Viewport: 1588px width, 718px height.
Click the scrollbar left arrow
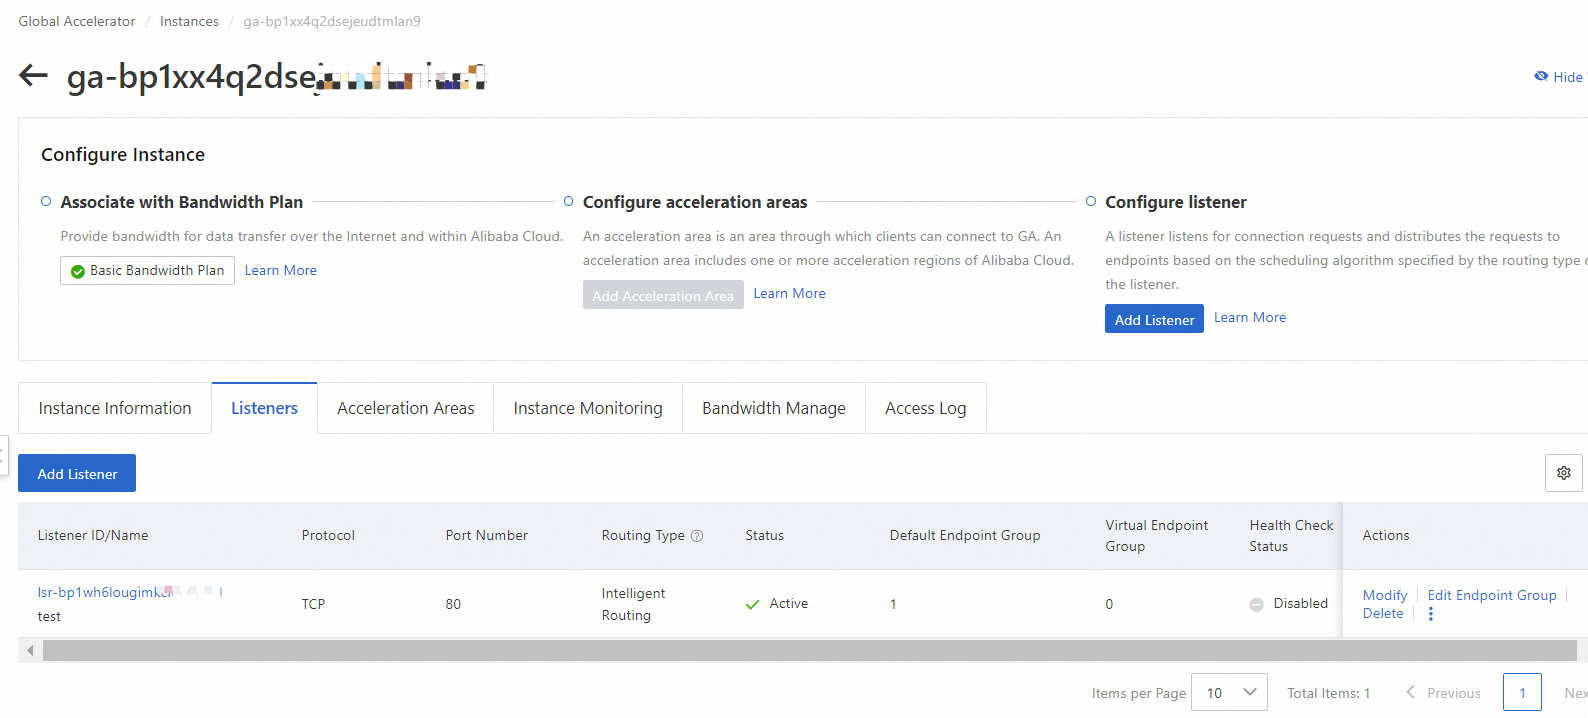click(30, 651)
